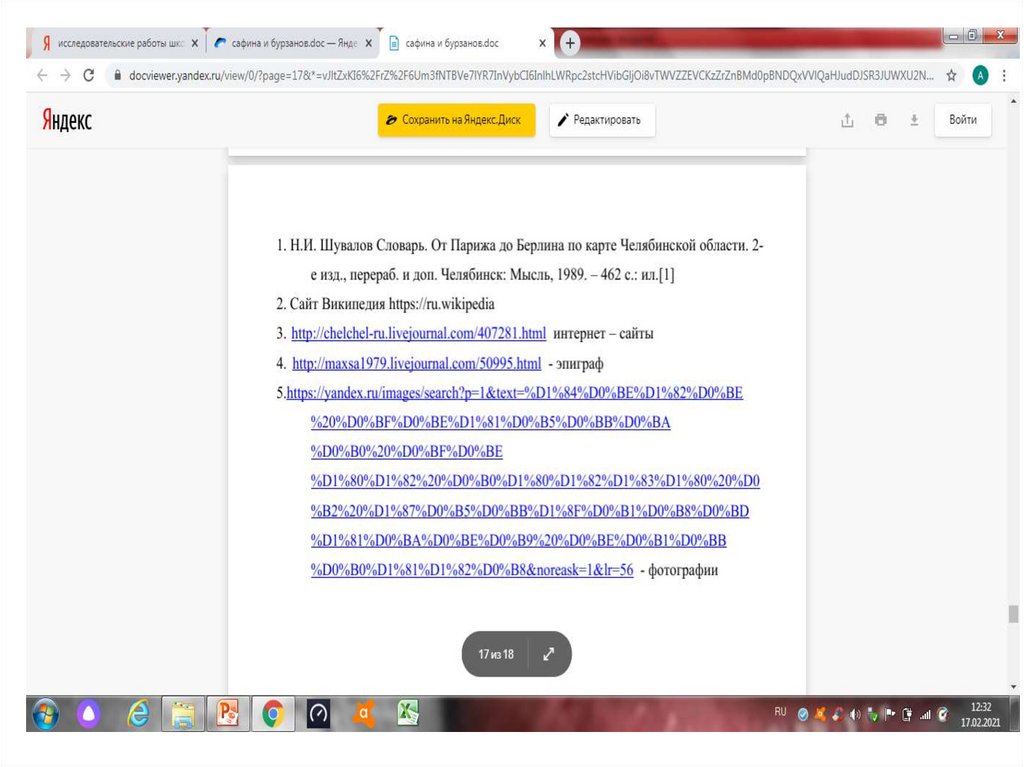The width and height of the screenshot is (1024, 767).
Task: Click the Редактировать button
Action: (602, 120)
